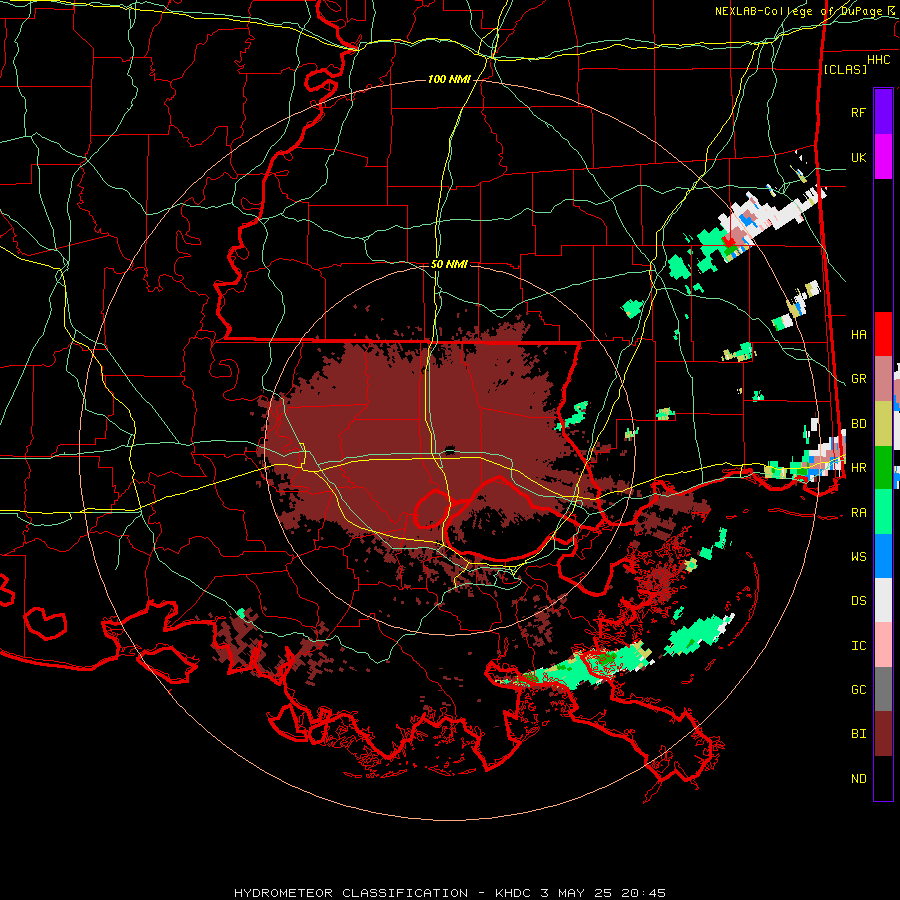Select the dark green HR legend swatch
Image resolution: width=900 pixels, height=900 pixels.
[883, 468]
